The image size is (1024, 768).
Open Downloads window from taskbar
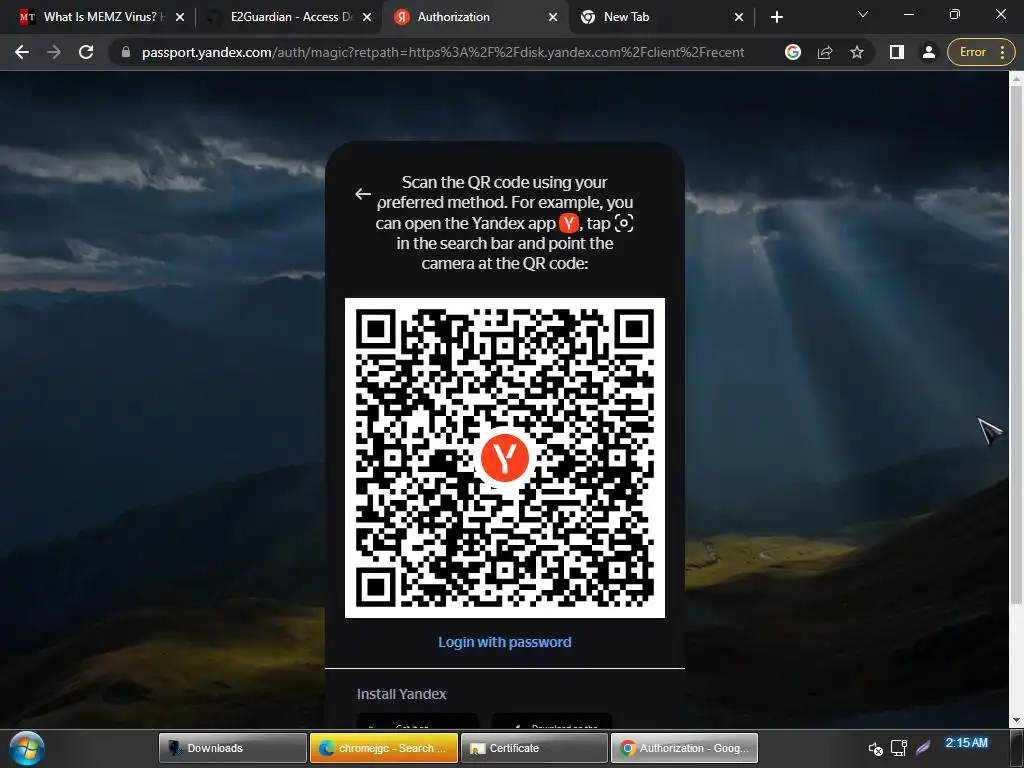coord(232,748)
